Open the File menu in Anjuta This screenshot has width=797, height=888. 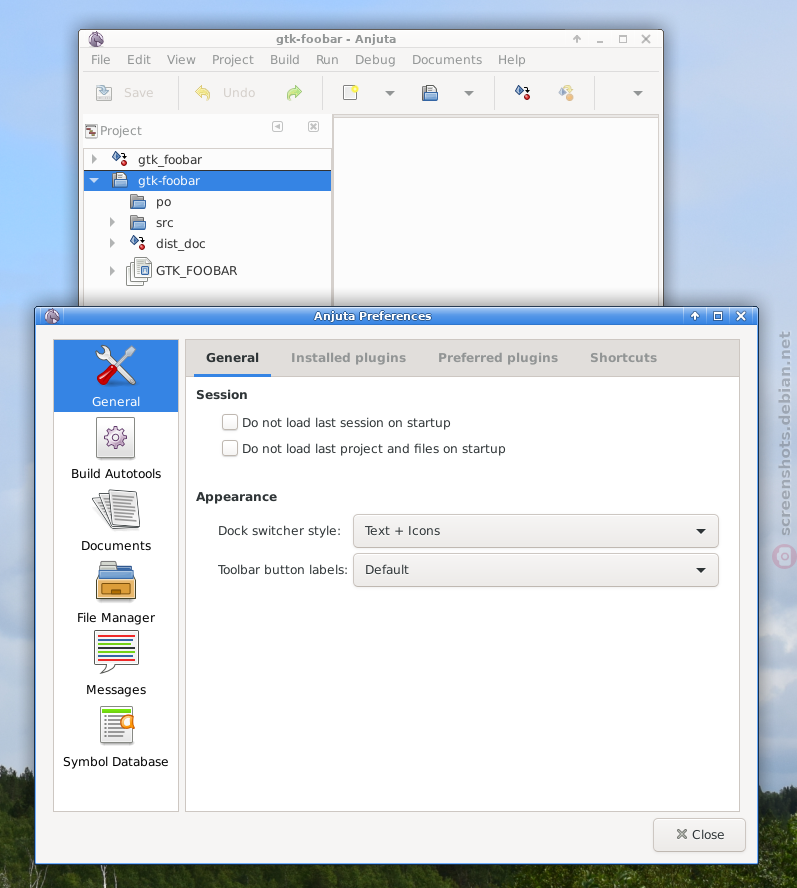click(101, 59)
